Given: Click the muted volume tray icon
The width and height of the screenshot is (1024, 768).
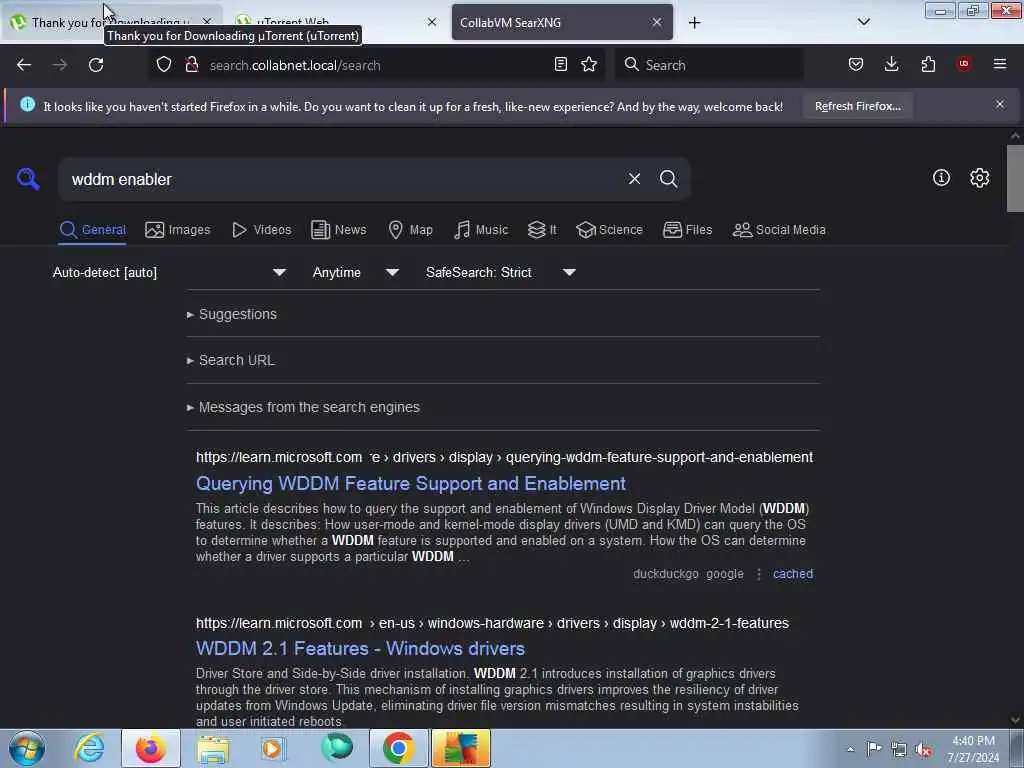Looking at the screenshot, I should click(x=923, y=749).
